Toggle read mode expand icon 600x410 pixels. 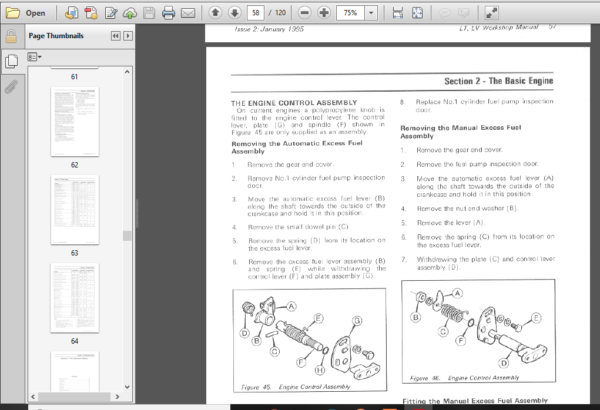[x=491, y=13]
